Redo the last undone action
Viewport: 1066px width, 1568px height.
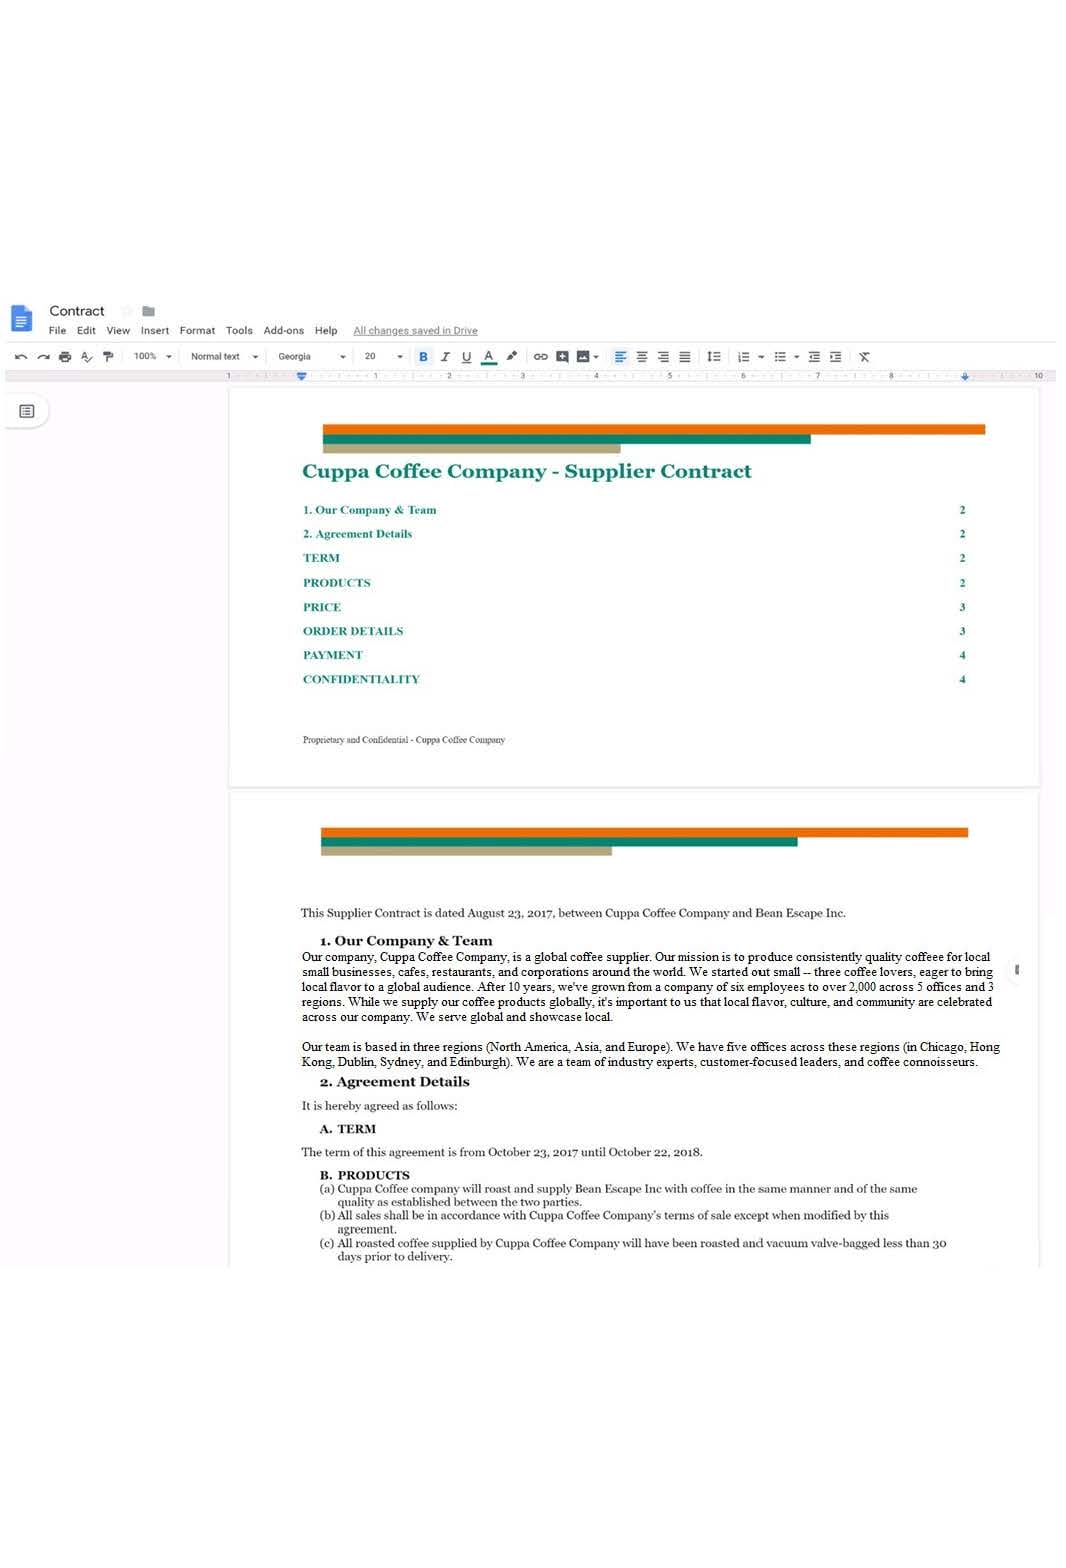(43, 357)
